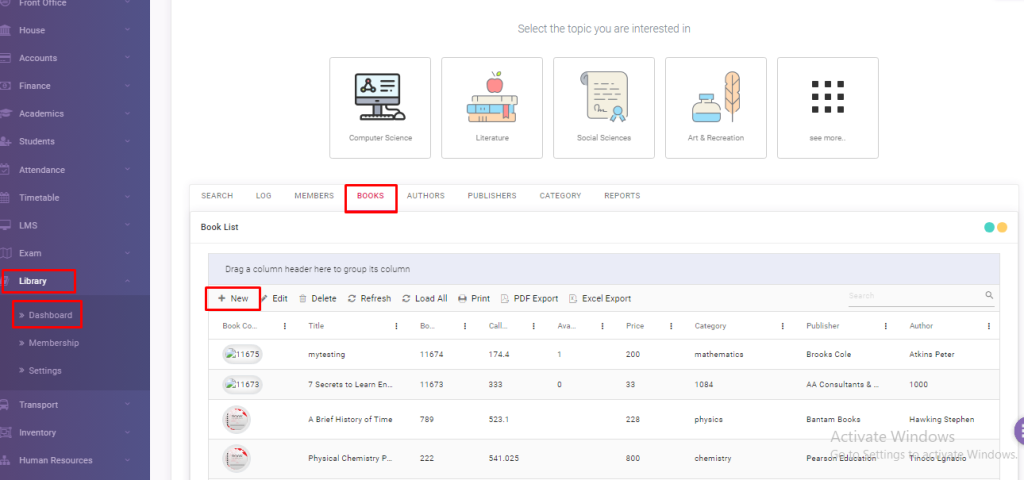
Task: Open Category column options menu
Action: click(783, 326)
